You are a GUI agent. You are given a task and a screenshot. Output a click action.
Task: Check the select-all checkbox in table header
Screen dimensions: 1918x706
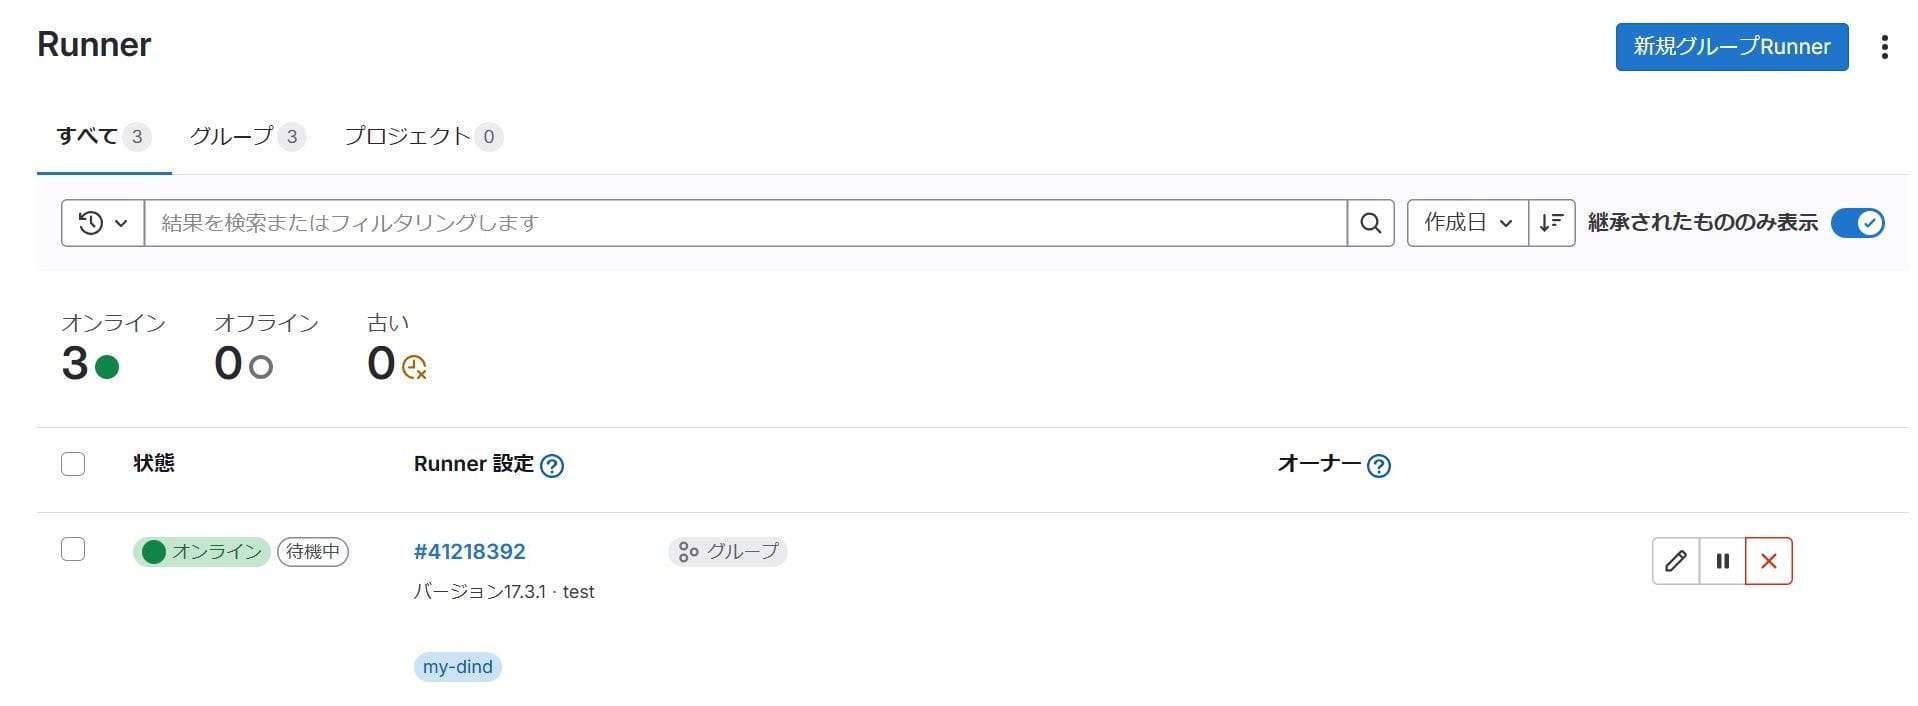coord(73,464)
